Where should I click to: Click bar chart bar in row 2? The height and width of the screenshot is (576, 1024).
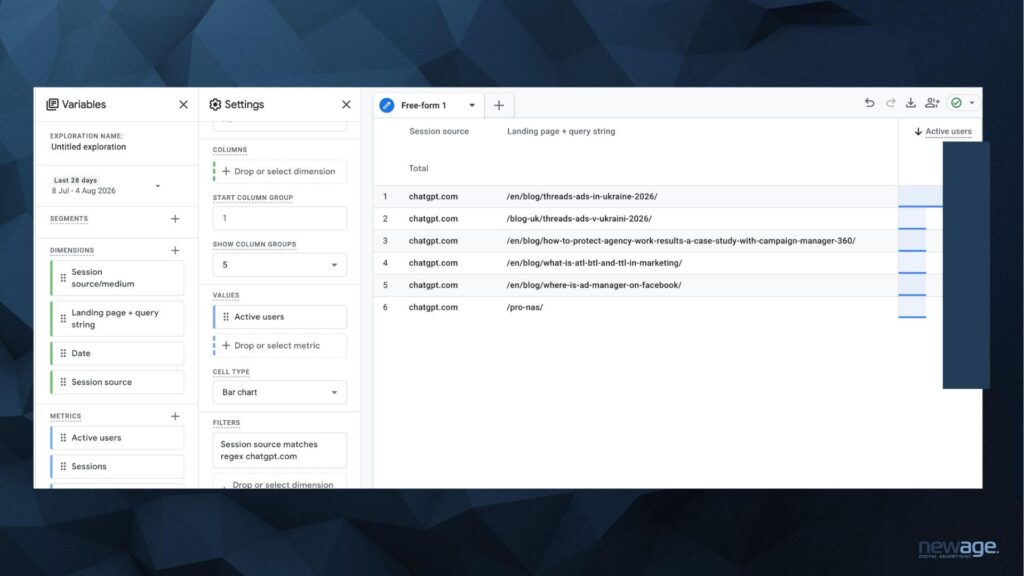click(912, 219)
